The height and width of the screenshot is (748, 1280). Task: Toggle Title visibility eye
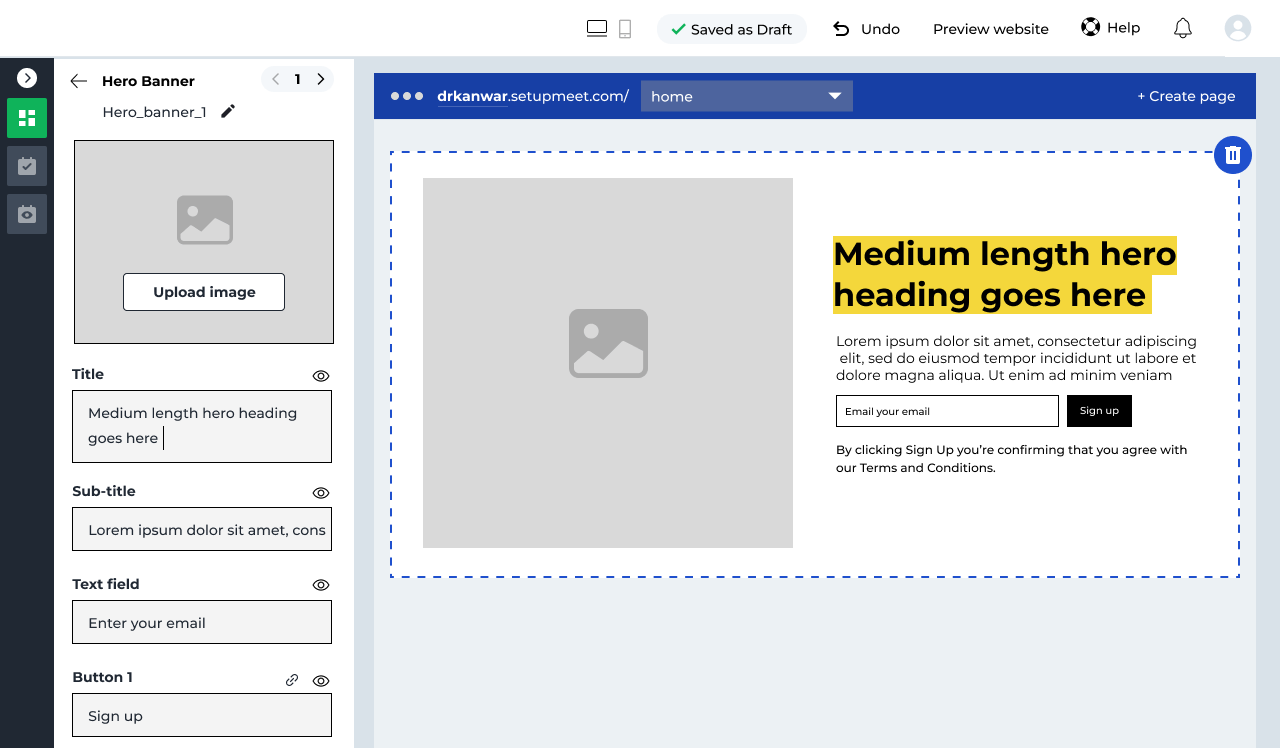[321, 376]
